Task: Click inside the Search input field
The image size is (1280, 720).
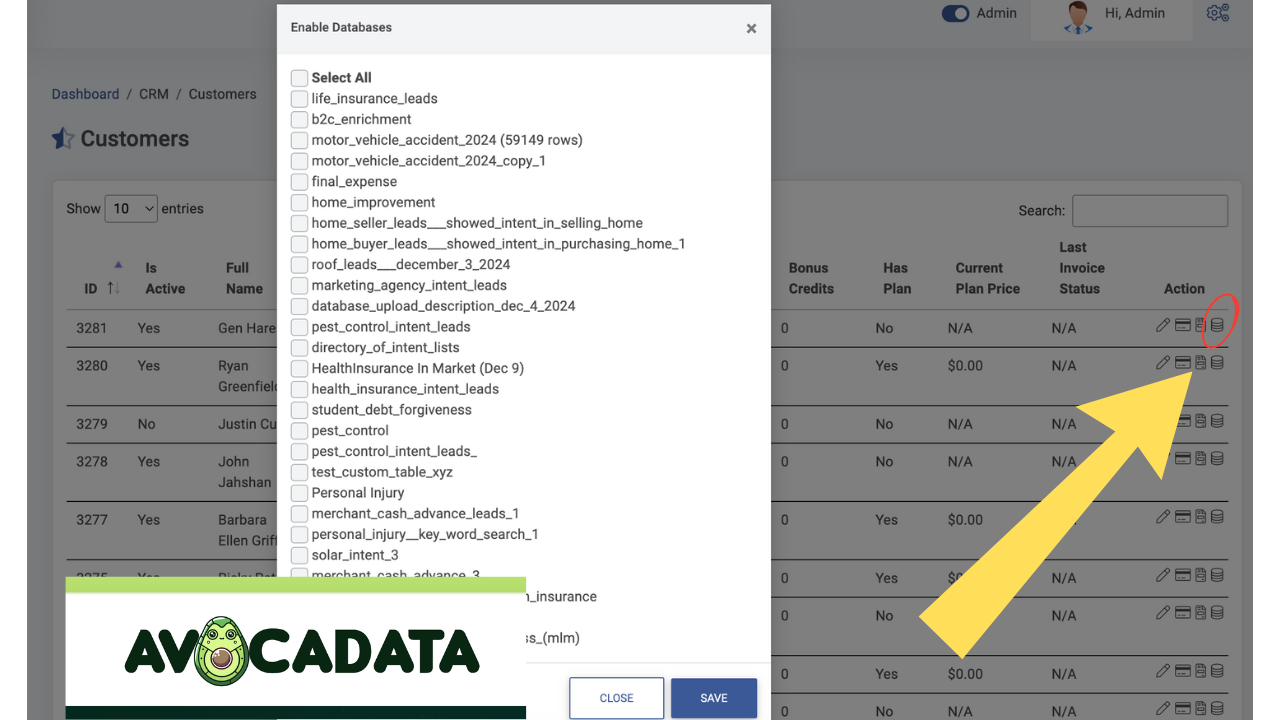Action: tap(1149, 210)
